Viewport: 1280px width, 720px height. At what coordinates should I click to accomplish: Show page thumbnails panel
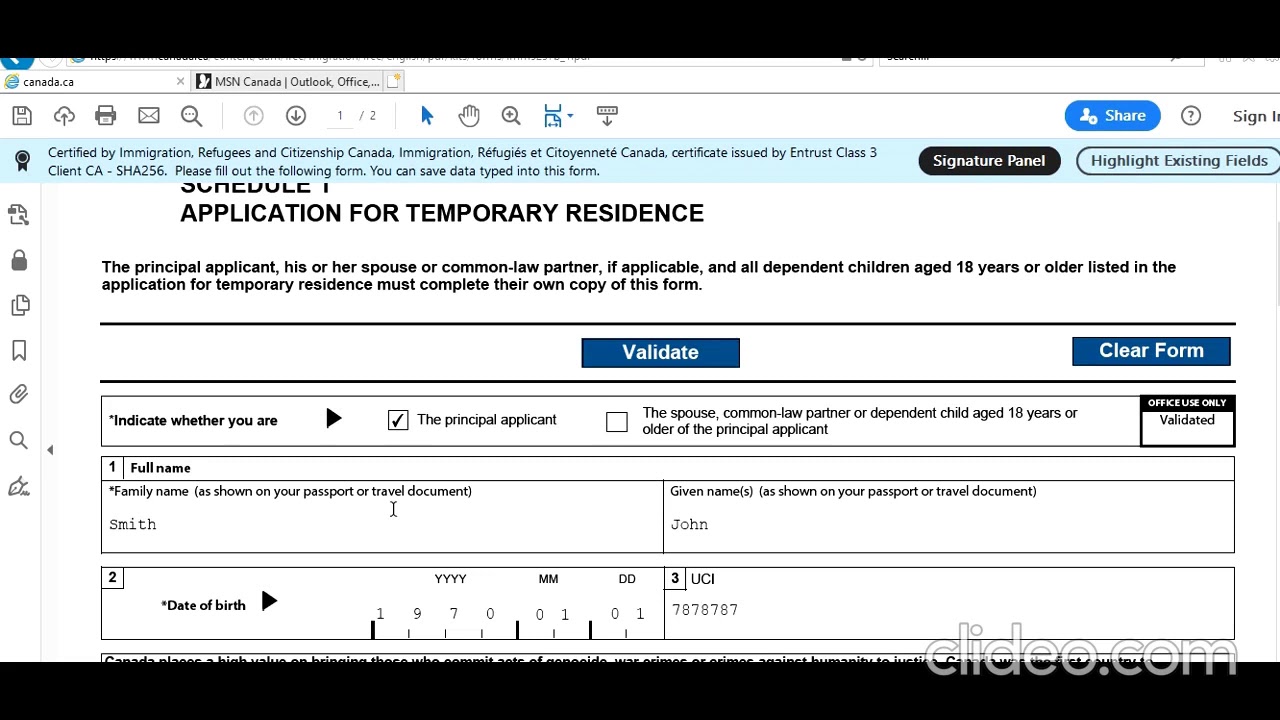click(x=19, y=305)
